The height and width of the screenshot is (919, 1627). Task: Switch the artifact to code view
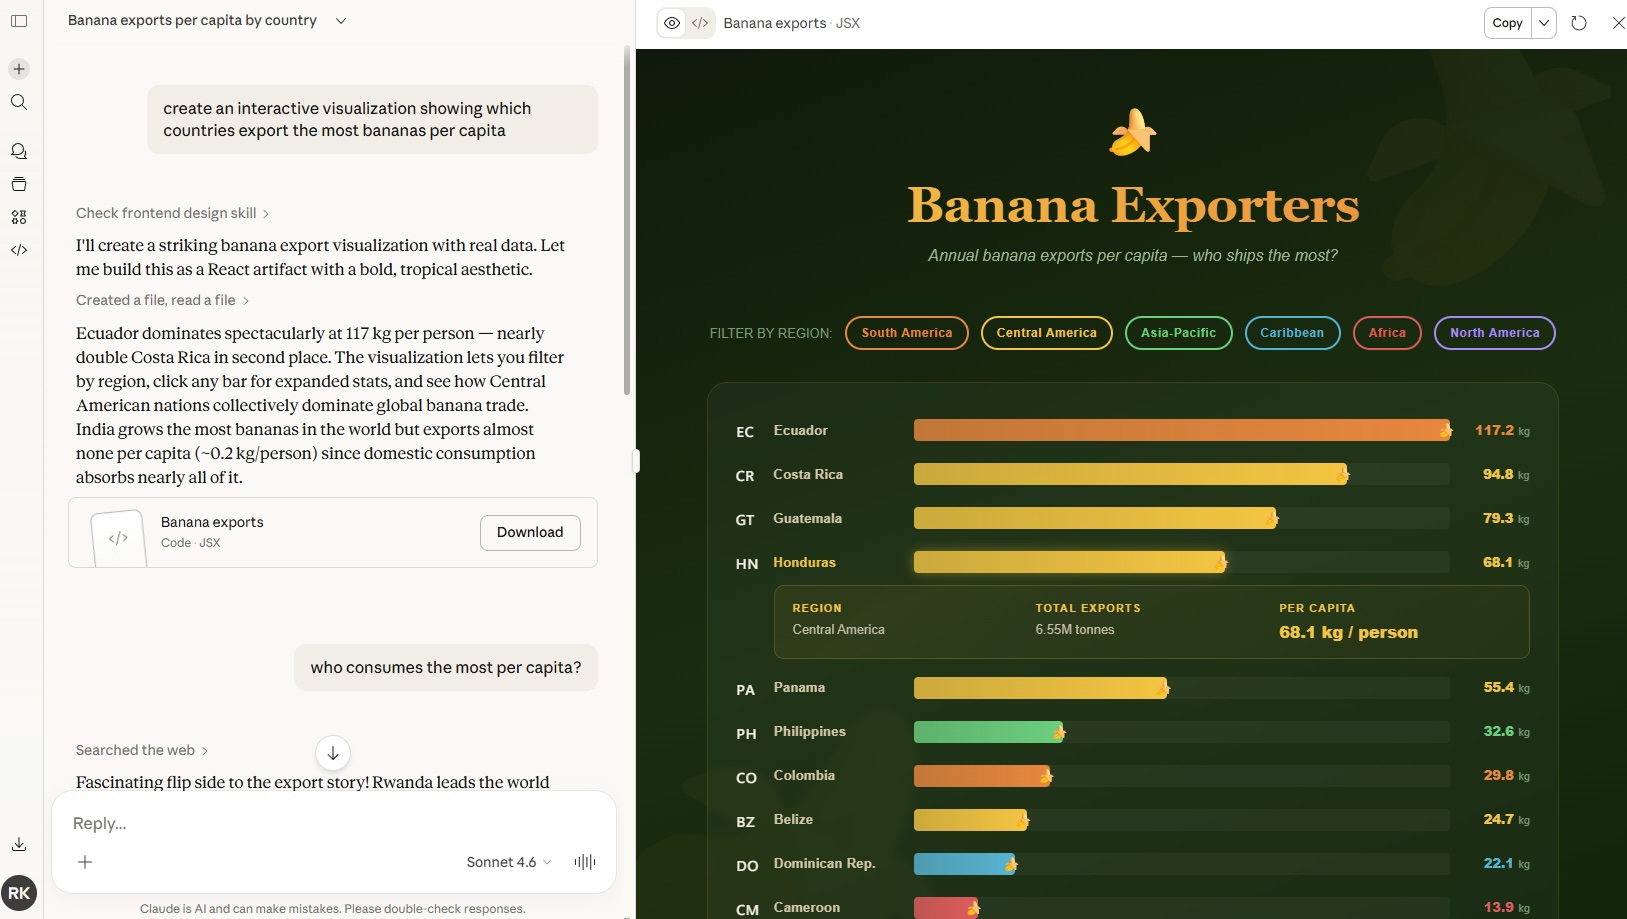point(700,22)
